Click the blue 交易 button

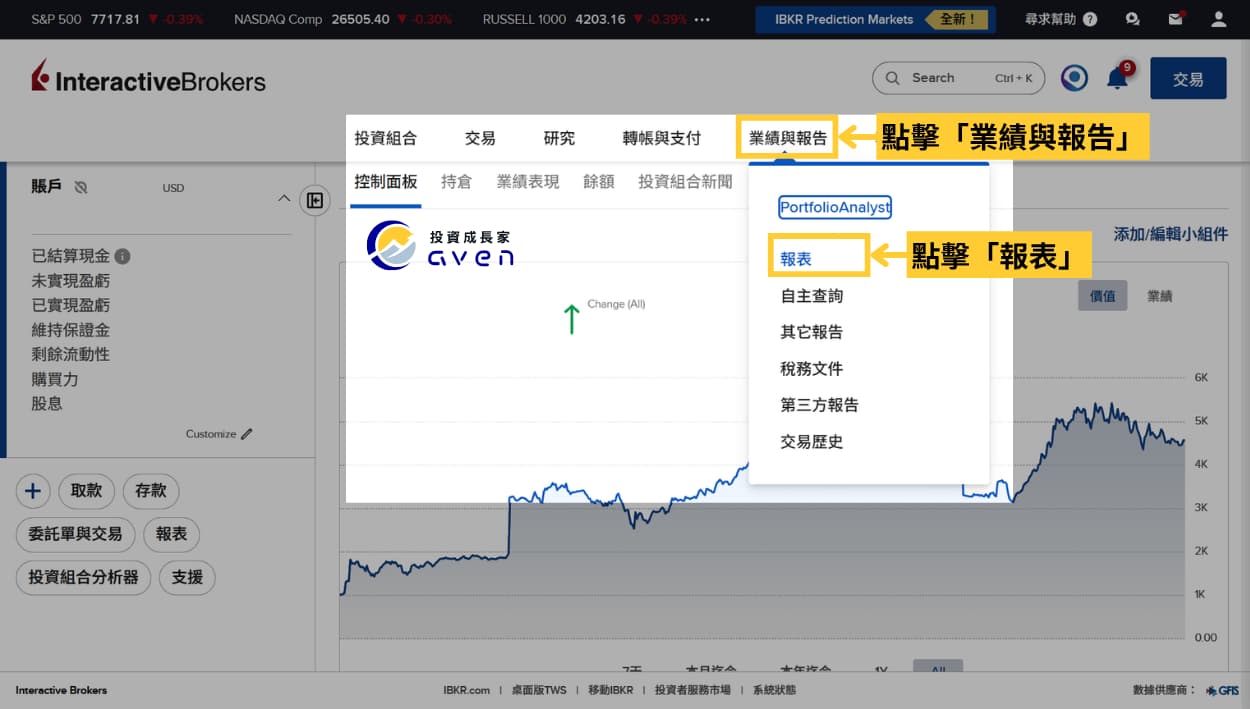1188,78
